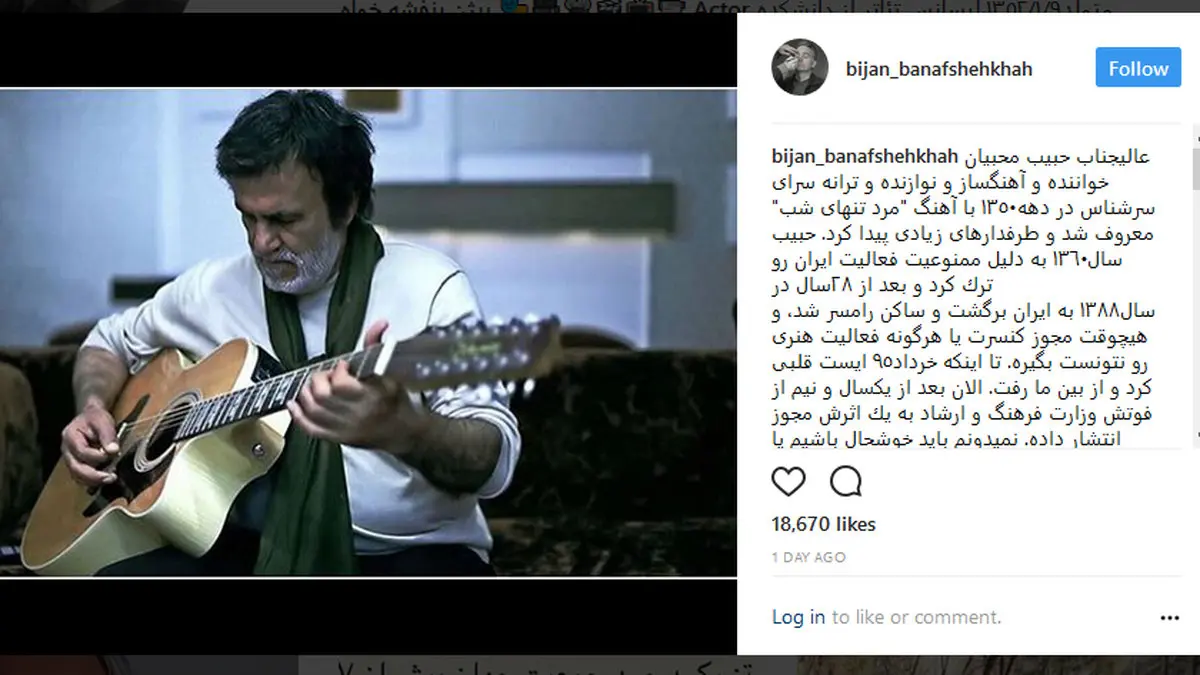The image size is (1200, 675).
Task: Open bijan_banafshehkhah's round profile picture
Action: point(800,68)
